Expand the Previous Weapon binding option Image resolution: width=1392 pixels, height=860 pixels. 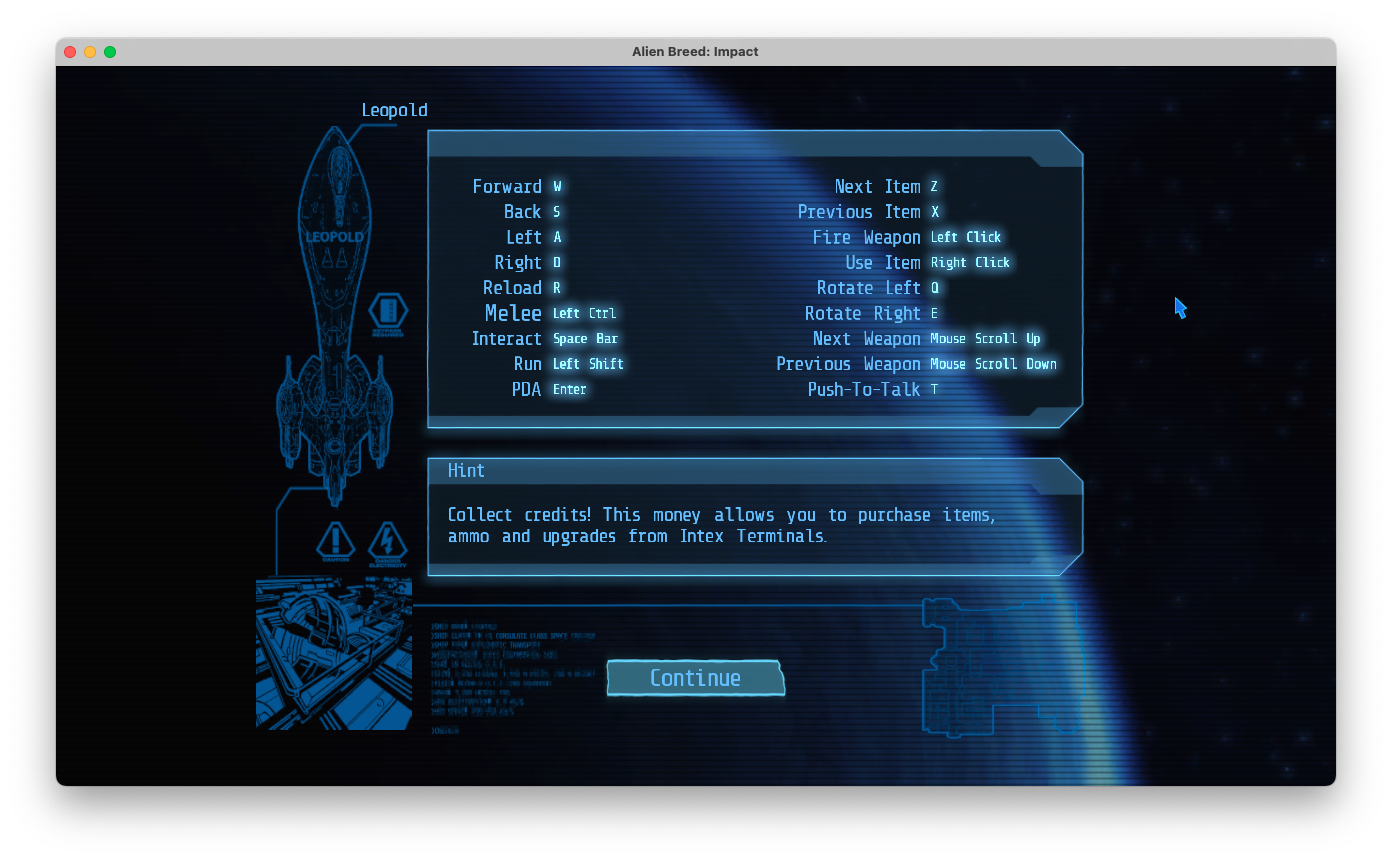coord(918,364)
